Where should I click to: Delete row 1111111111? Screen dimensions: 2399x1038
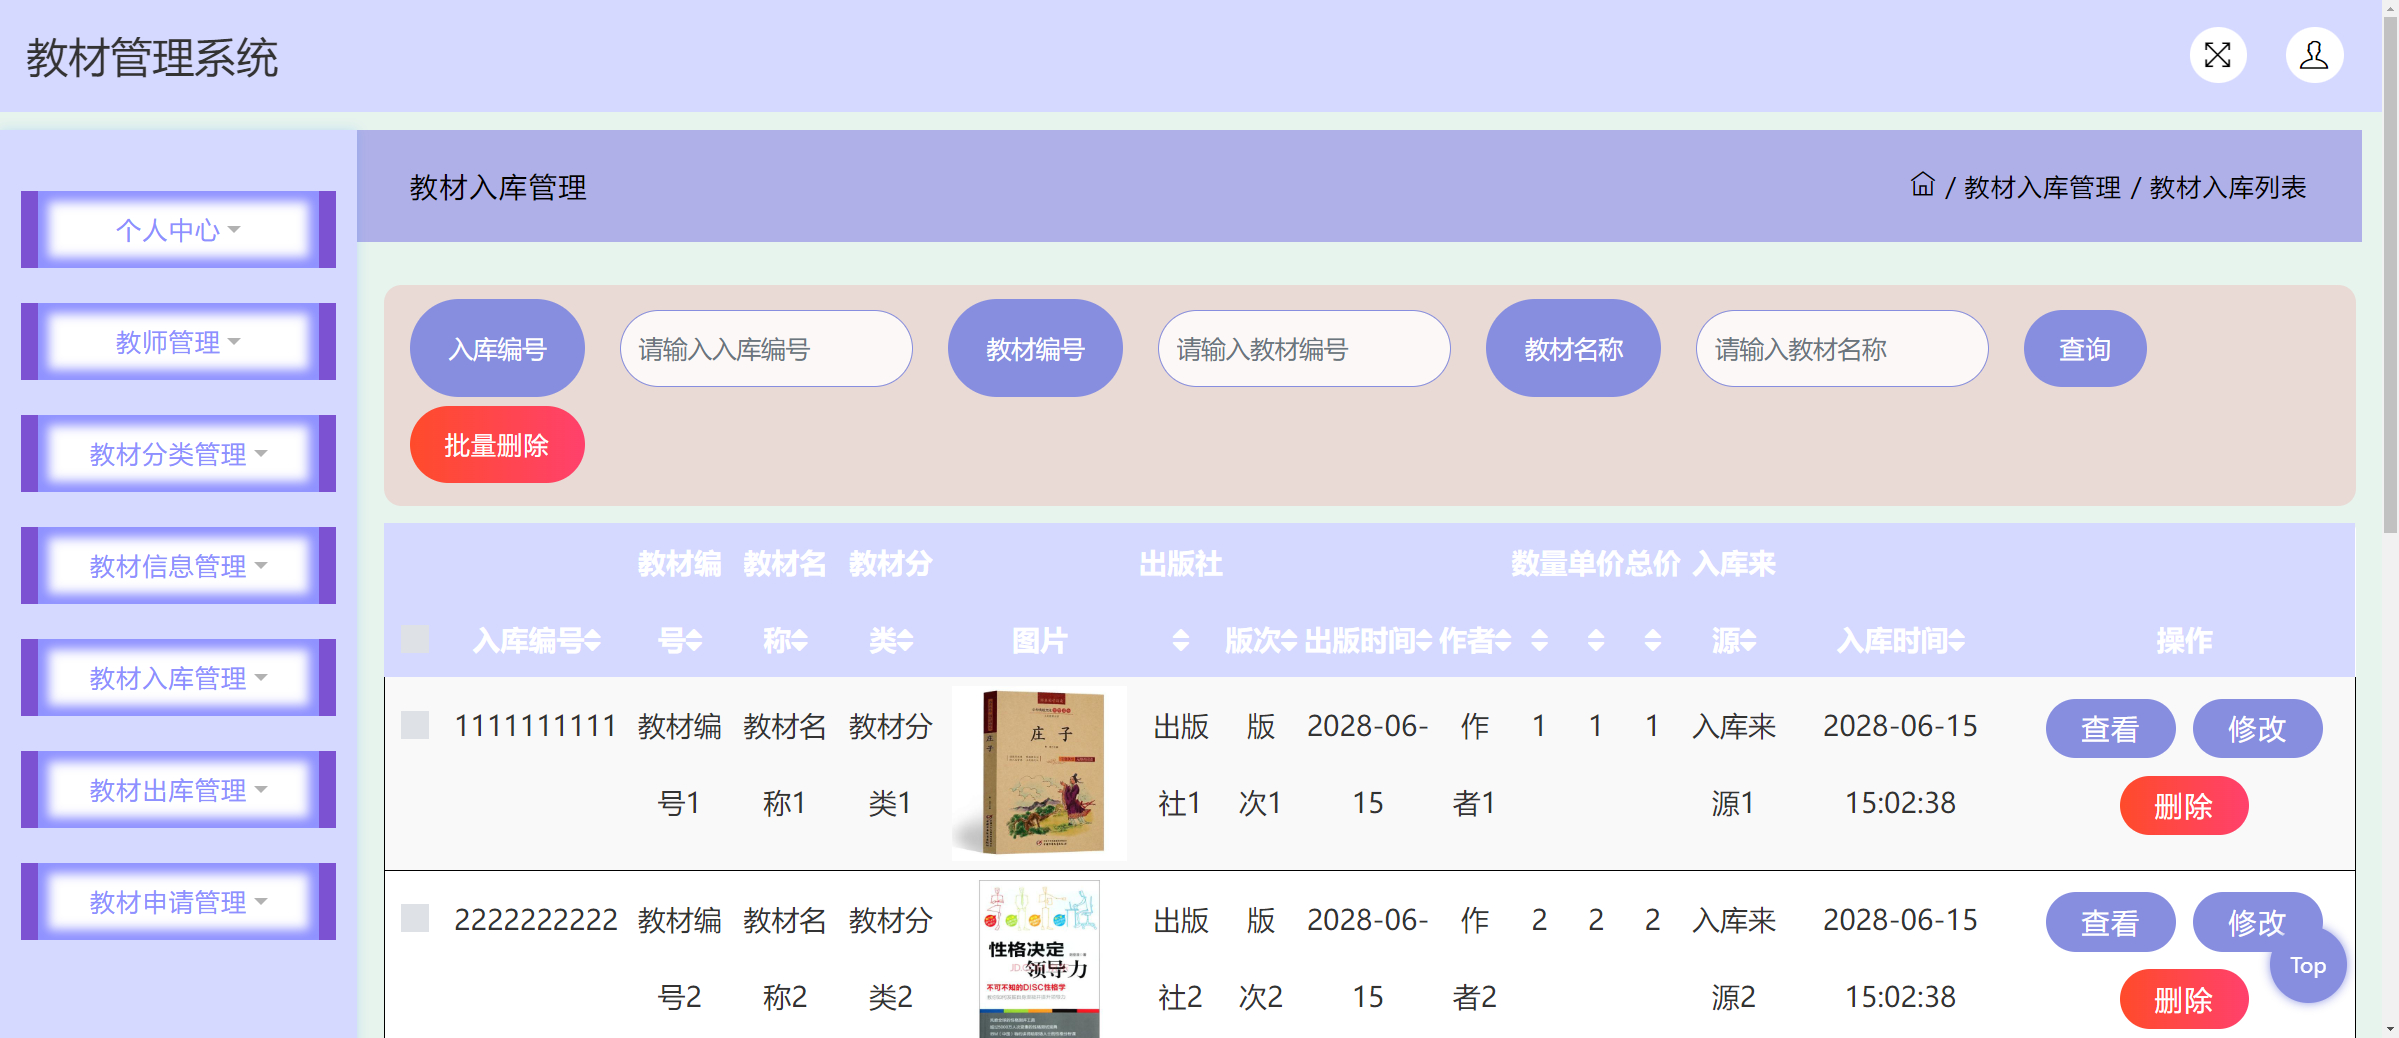point(2184,806)
